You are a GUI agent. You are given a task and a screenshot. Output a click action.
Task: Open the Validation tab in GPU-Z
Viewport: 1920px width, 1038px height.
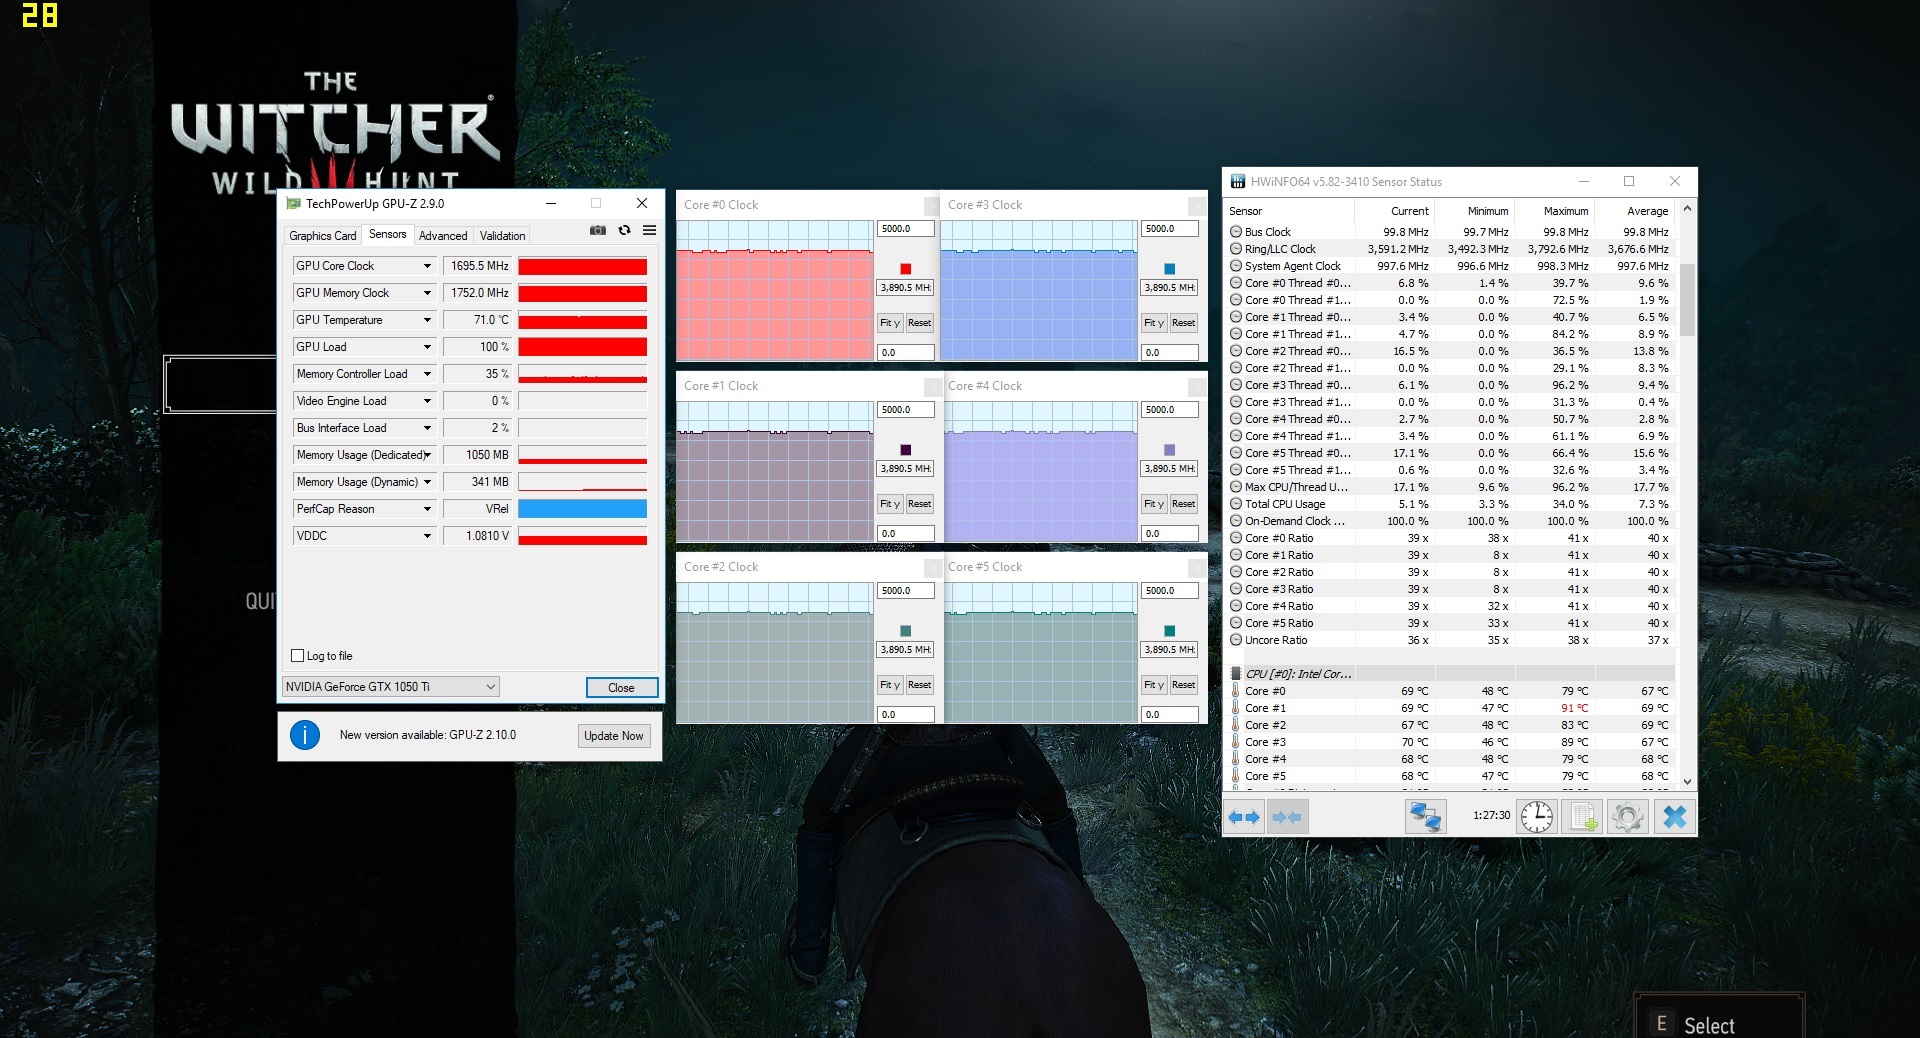[502, 236]
